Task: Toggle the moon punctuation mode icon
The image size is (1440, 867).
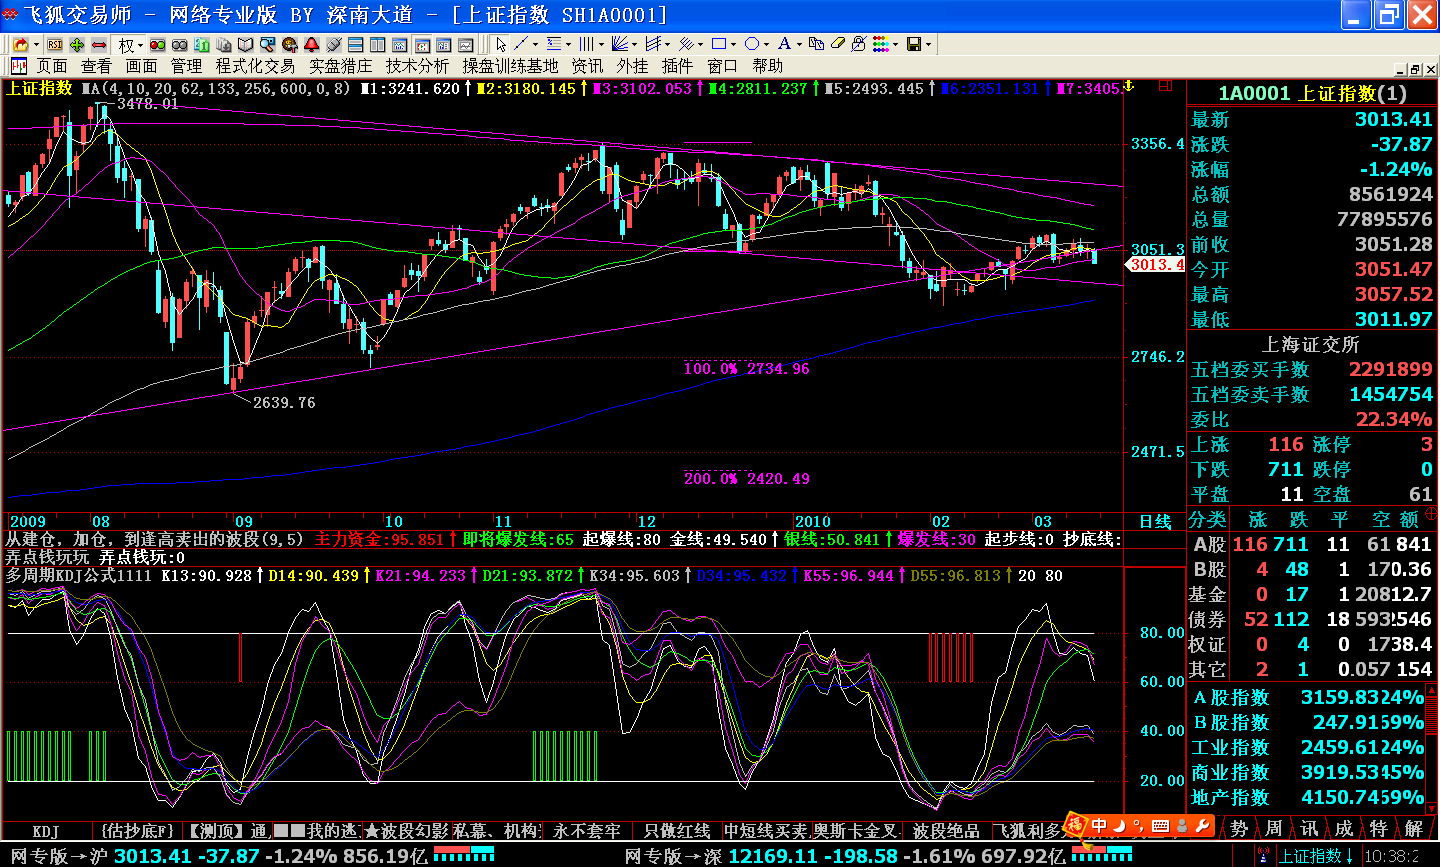Action: pyautogui.click(x=1121, y=826)
